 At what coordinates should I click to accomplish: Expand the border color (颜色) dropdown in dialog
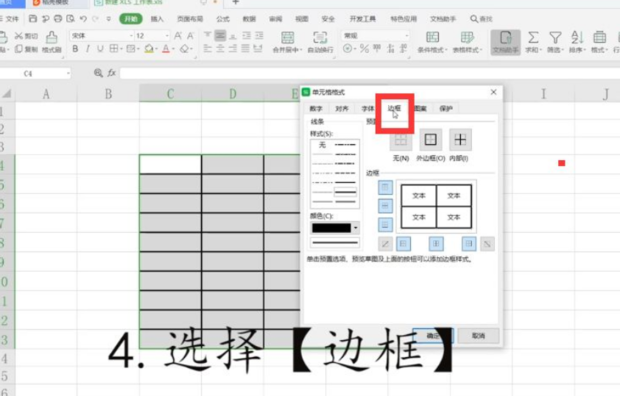[356, 228]
